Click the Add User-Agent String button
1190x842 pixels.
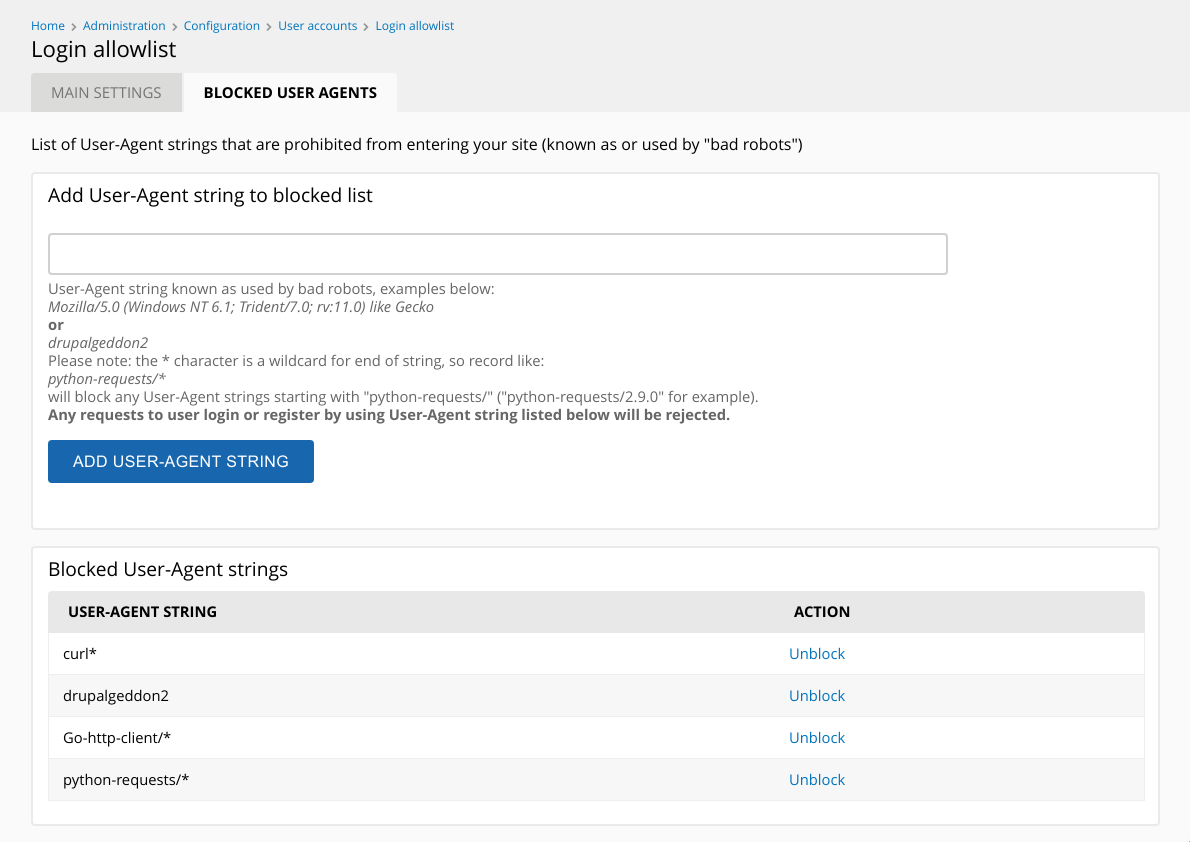181,462
